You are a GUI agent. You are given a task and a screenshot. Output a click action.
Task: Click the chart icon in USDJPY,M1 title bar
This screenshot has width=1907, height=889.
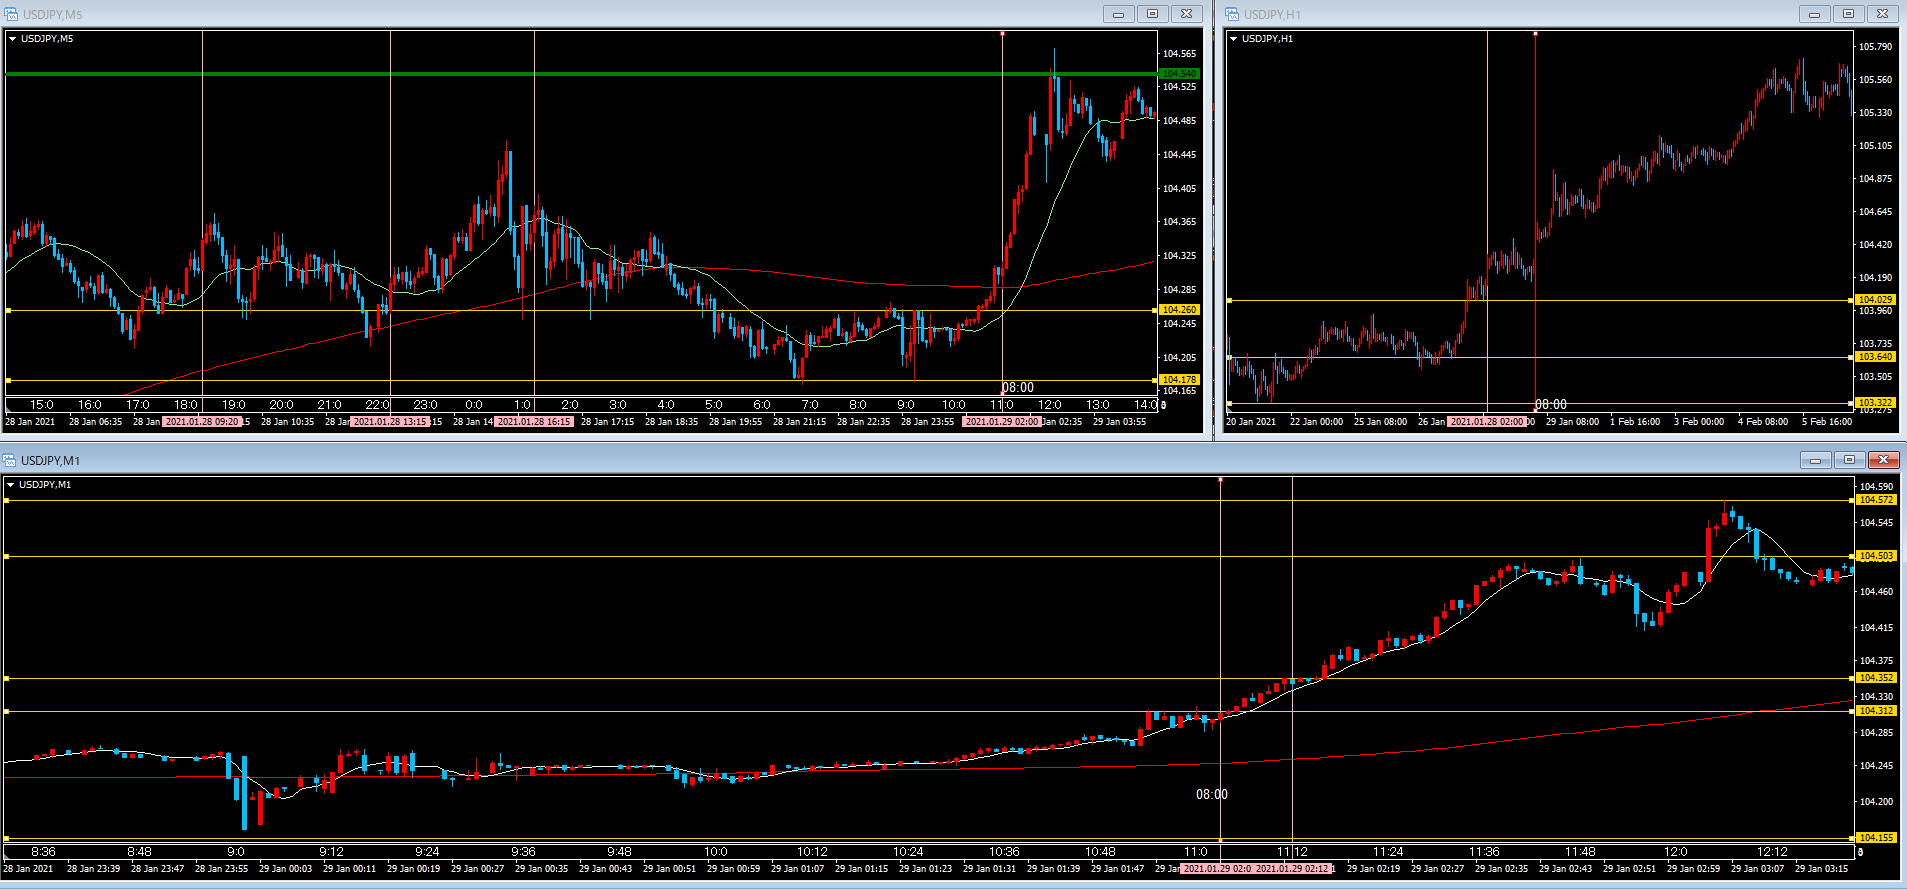point(10,460)
